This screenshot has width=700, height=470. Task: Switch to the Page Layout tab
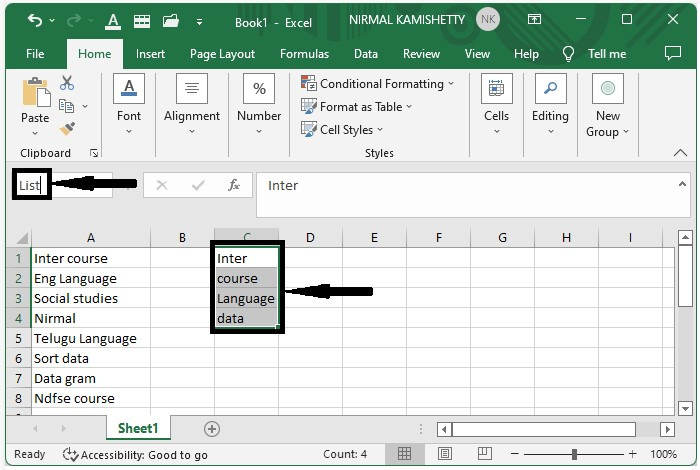click(x=222, y=54)
